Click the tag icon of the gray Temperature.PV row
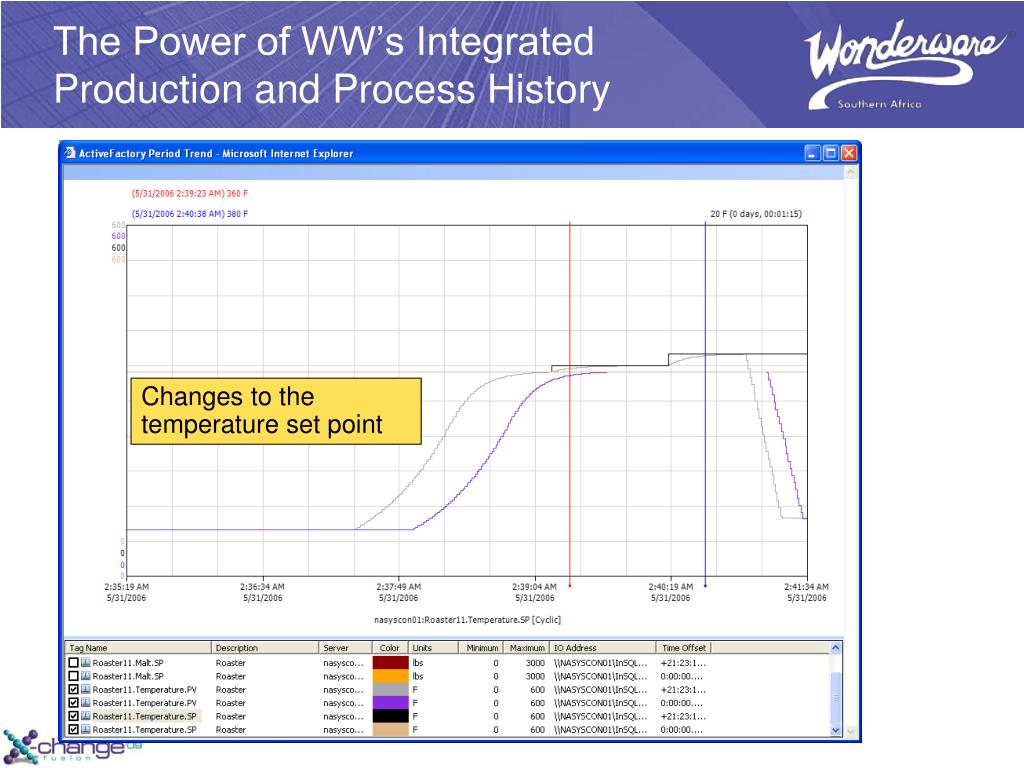1024x768 pixels. point(86,690)
